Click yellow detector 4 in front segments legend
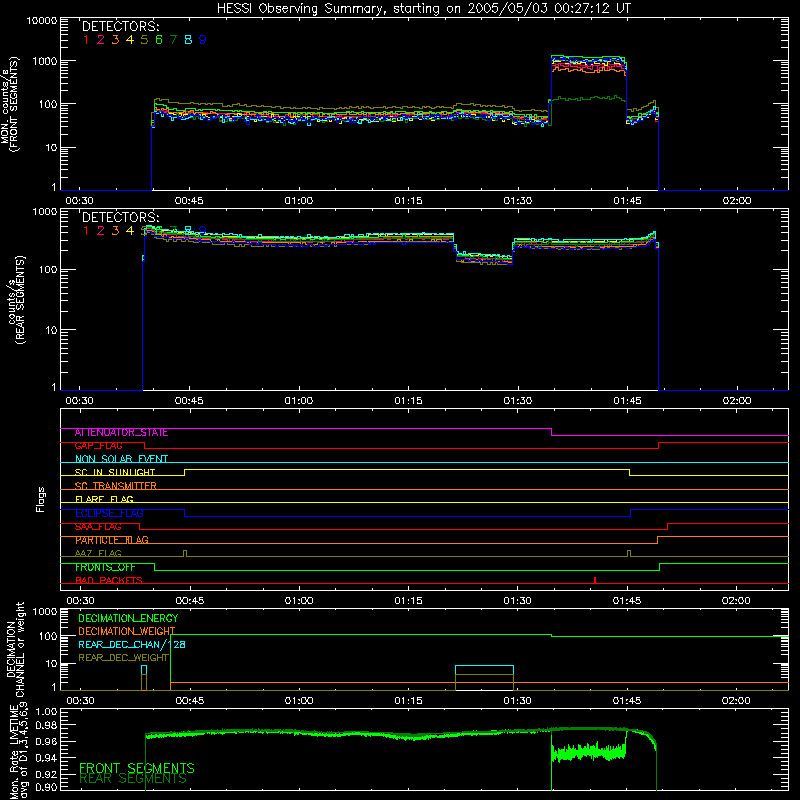This screenshot has height=800, width=800. [x=130, y=40]
